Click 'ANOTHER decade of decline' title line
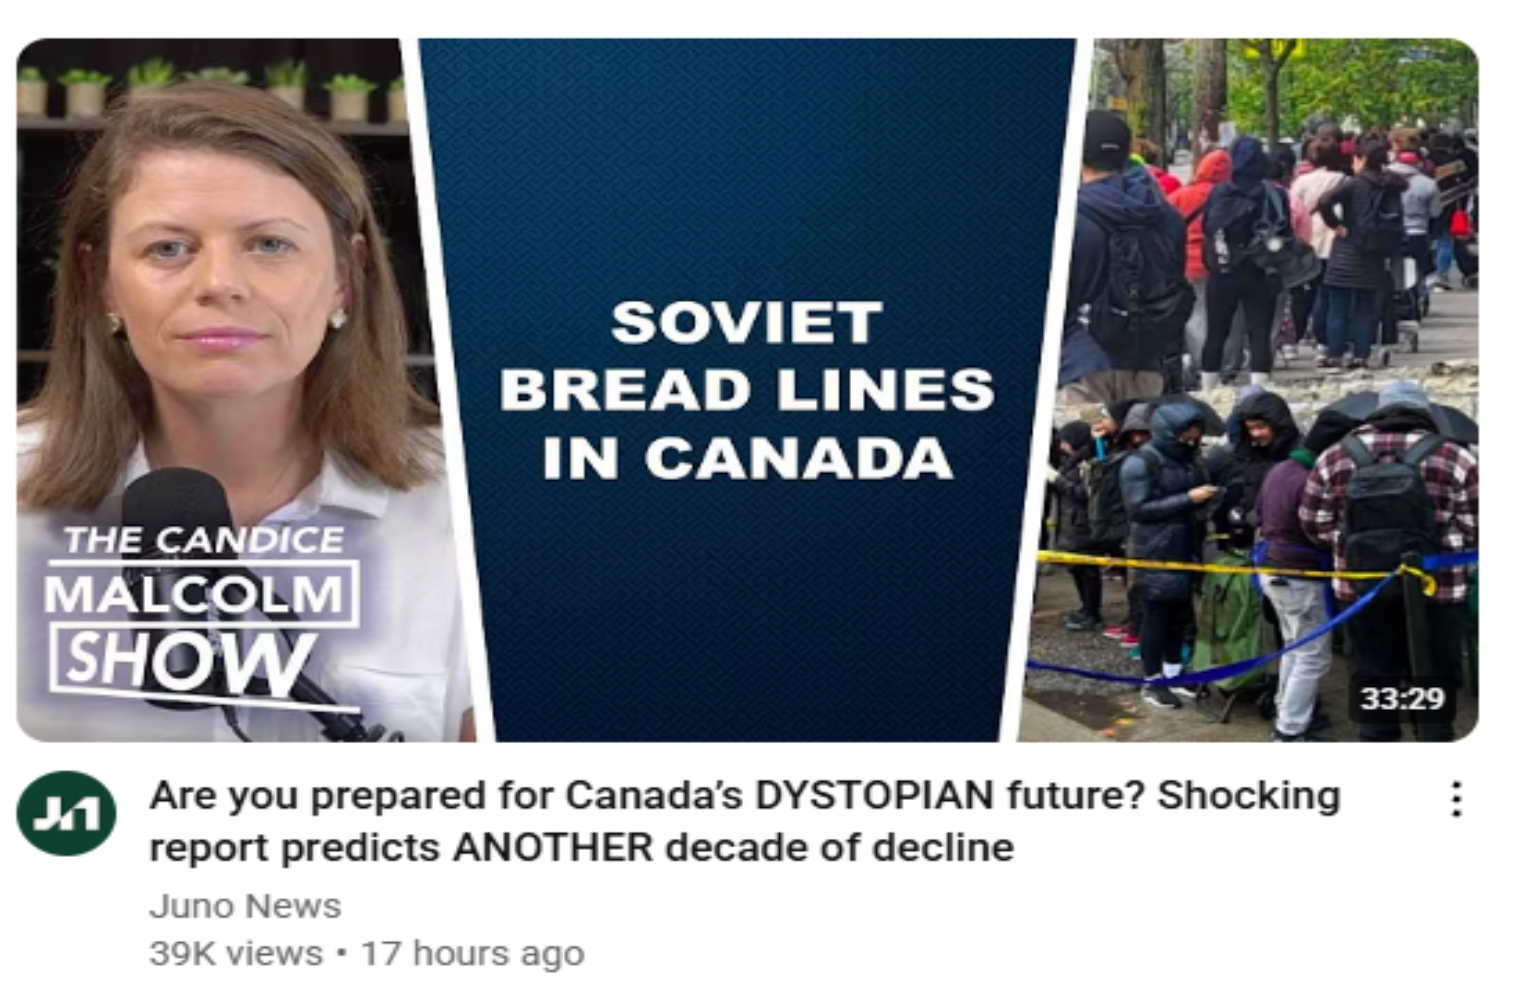 [733, 848]
